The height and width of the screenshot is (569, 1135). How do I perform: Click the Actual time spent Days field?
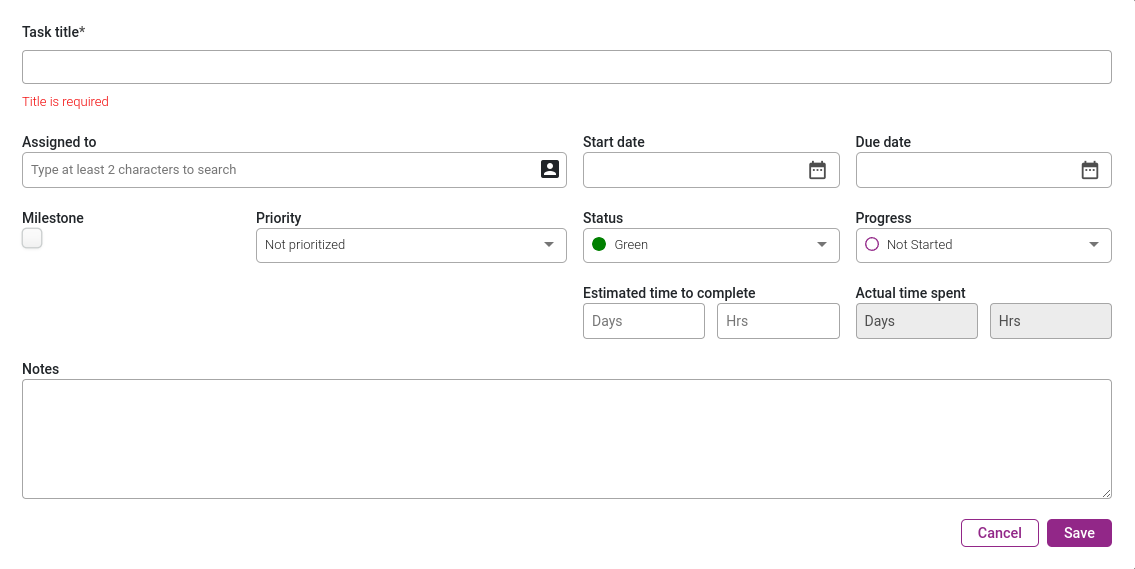tap(916, 321)
